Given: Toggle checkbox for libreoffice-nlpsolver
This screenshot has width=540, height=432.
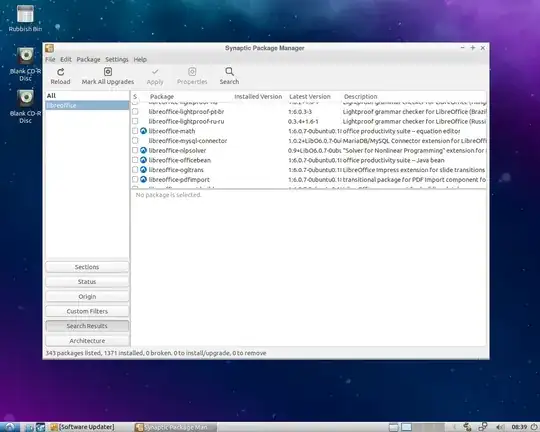Looking at the screenshot, I should click(x=135, y=150).
